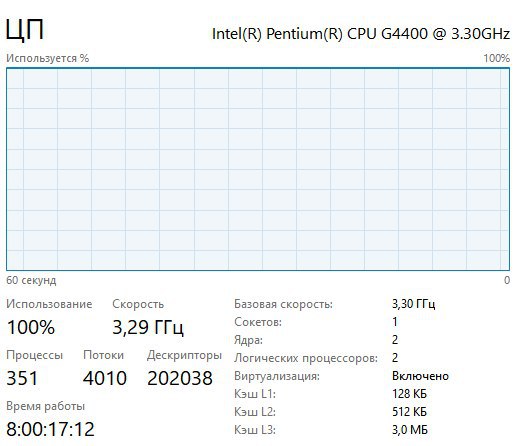The height and width of the screenshot is (446, 524).
Task: Select the 4010 threads value
Action: pos(105,378)
